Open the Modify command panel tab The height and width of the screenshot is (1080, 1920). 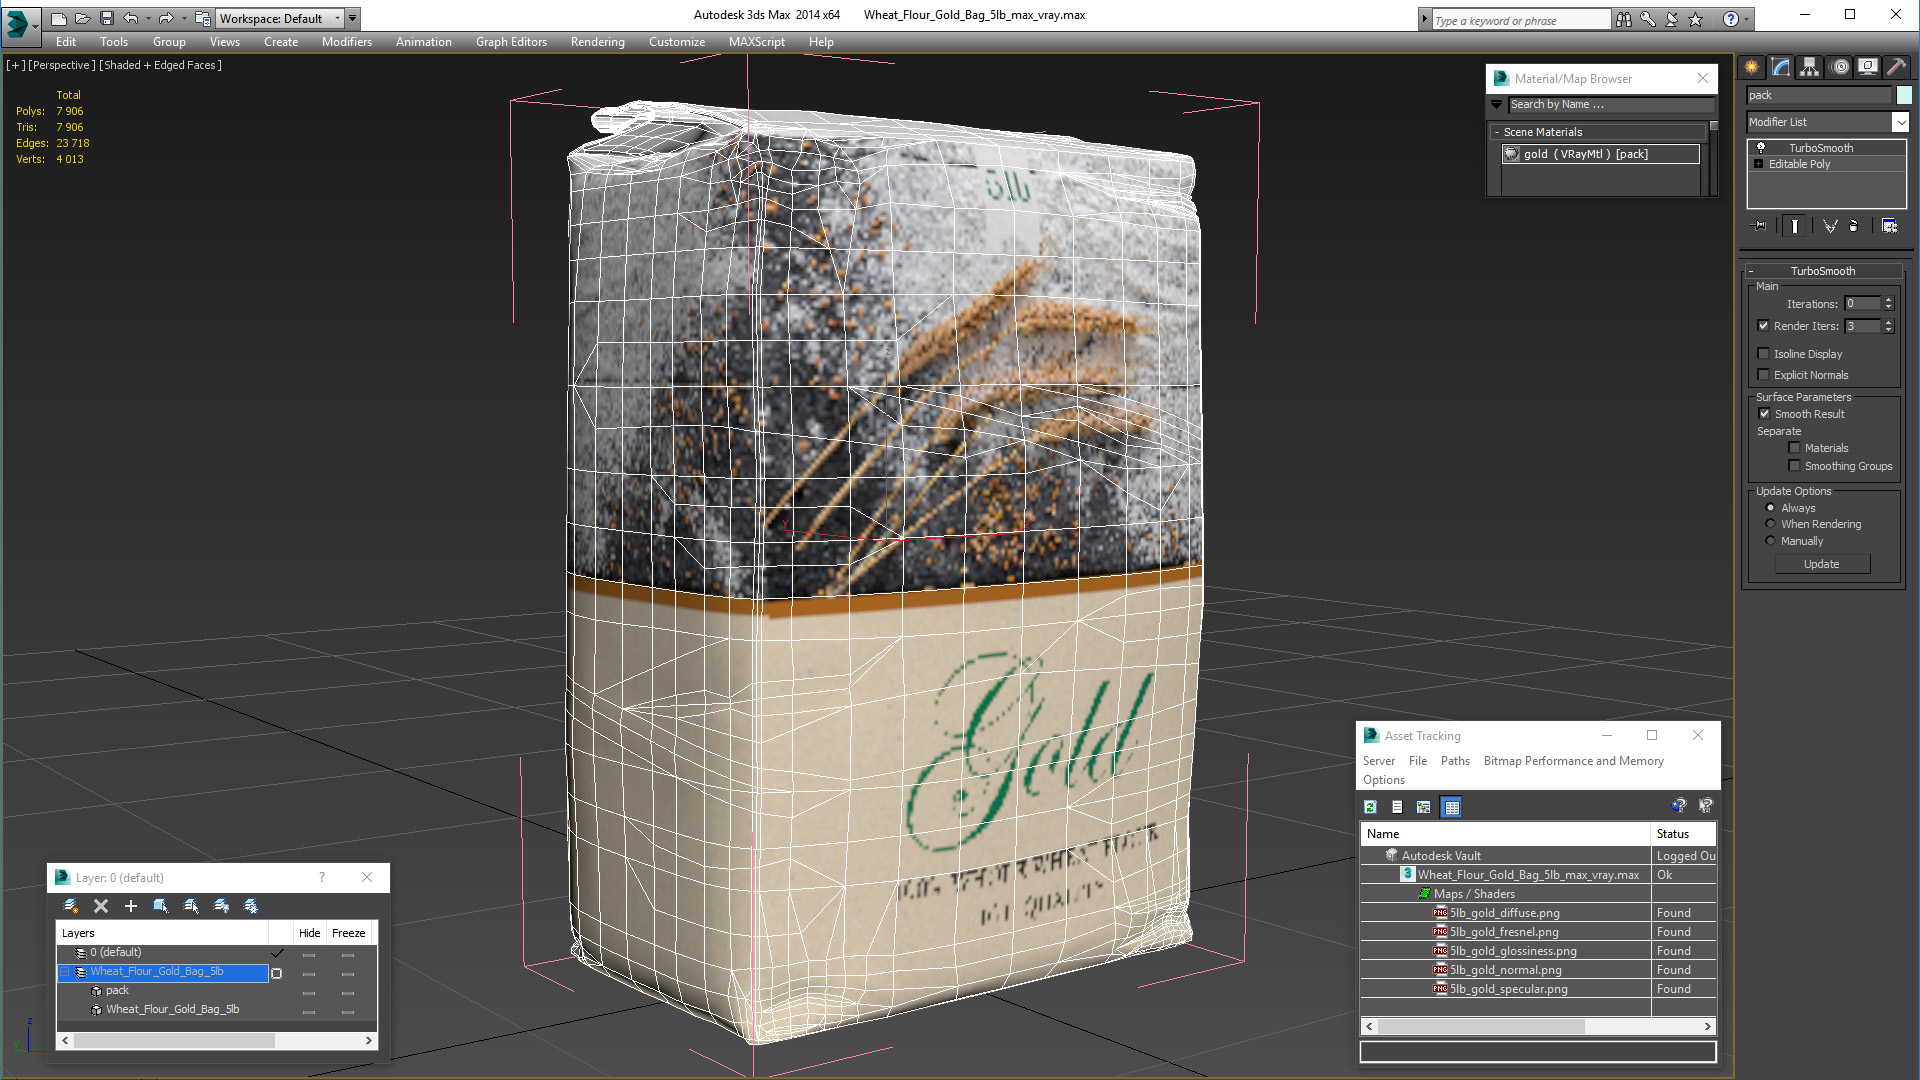click(1781, 67)
